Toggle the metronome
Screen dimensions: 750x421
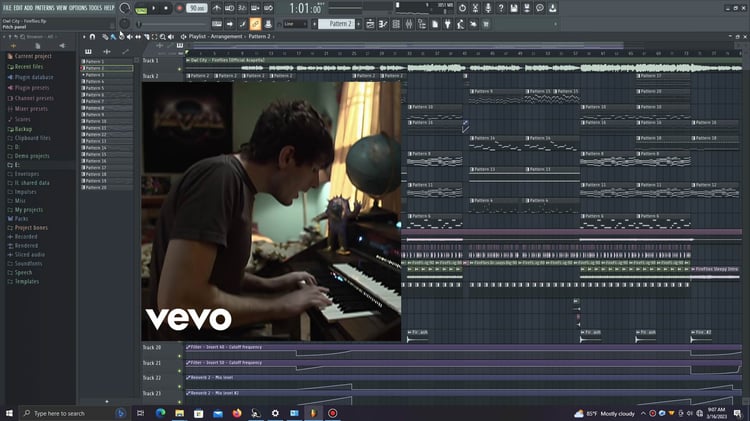(217, 8)
